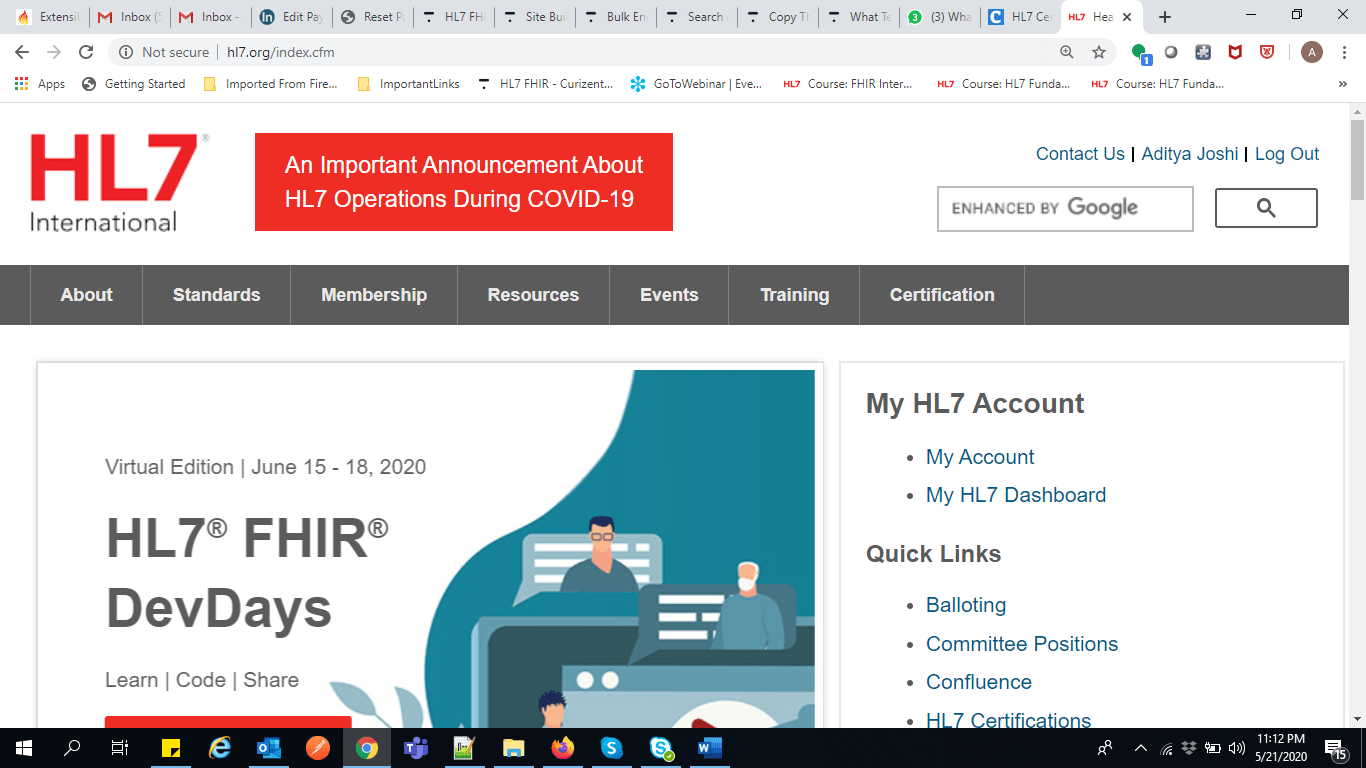The height and width of the screenshot is (768, 1366).
Task: Open the Chrome profile avatar A
Action: 1312,52
